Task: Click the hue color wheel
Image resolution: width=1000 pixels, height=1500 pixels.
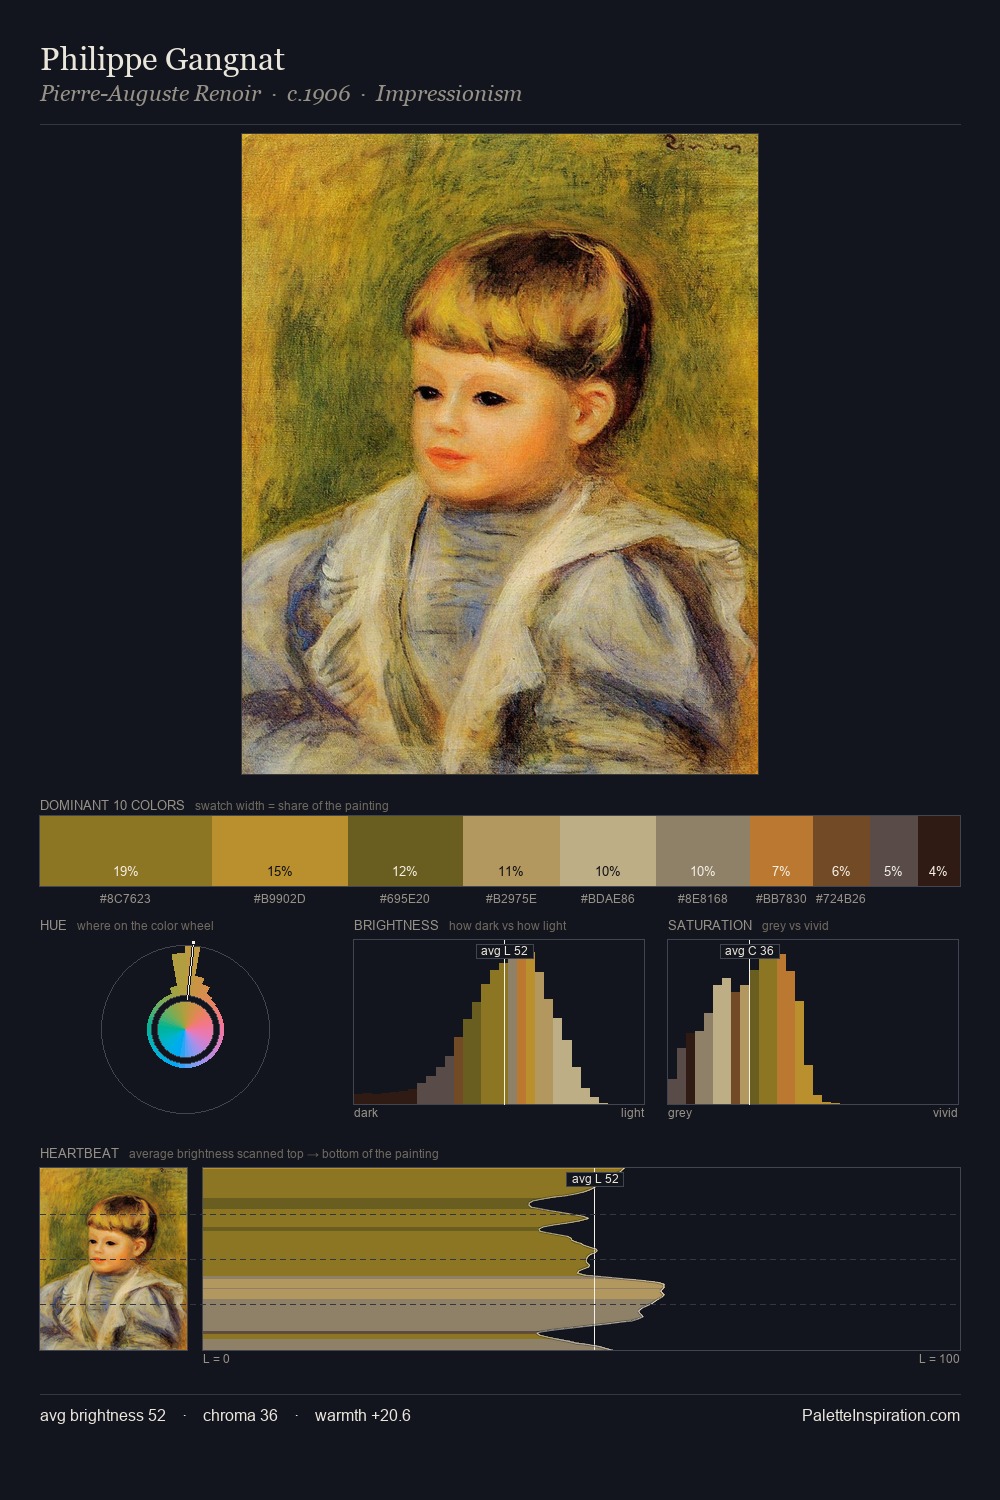Action: tap(185, 1029)
